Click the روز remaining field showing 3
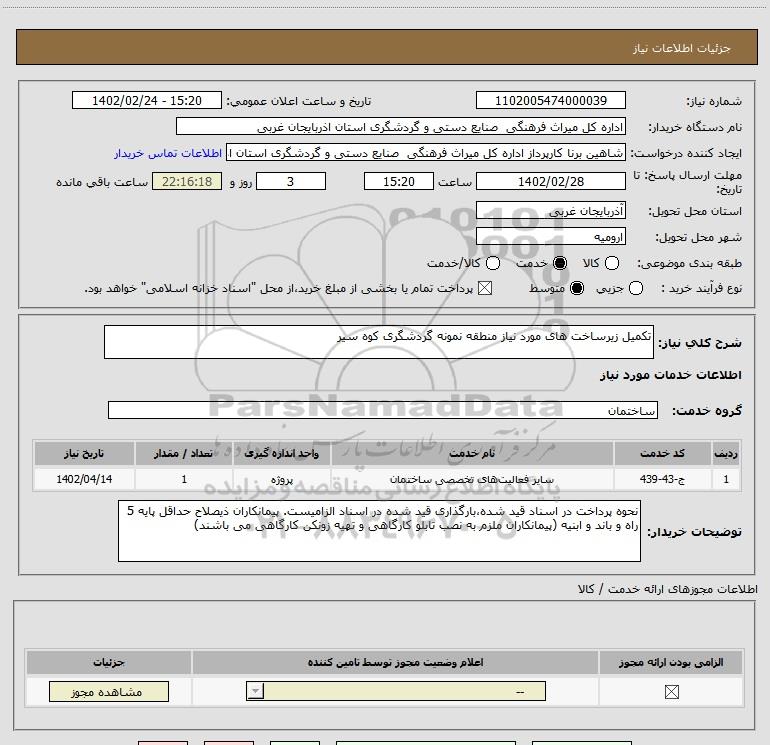 tap(291, 181)
